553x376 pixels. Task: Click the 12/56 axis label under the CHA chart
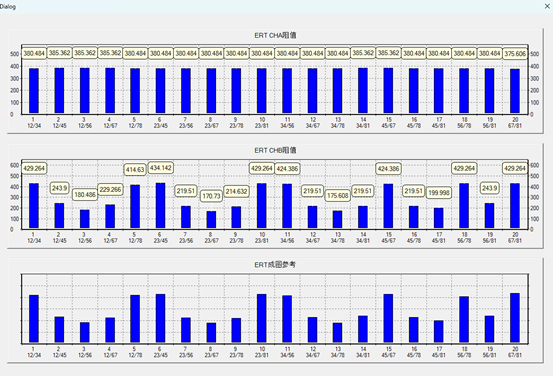click(85, 126)
